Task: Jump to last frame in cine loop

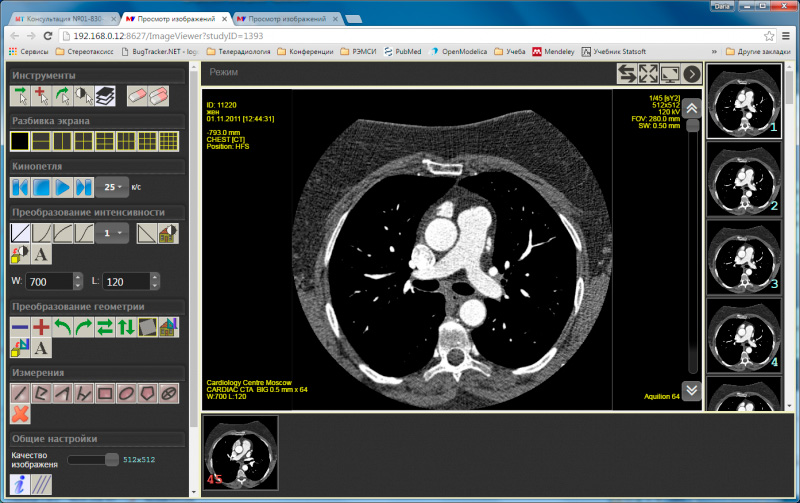Action: tap(84, 187)
